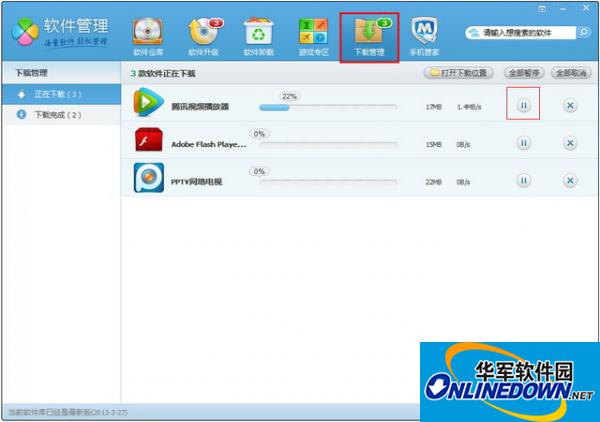Click the 全部取消 cancel all button

click(x=571, y=73)
